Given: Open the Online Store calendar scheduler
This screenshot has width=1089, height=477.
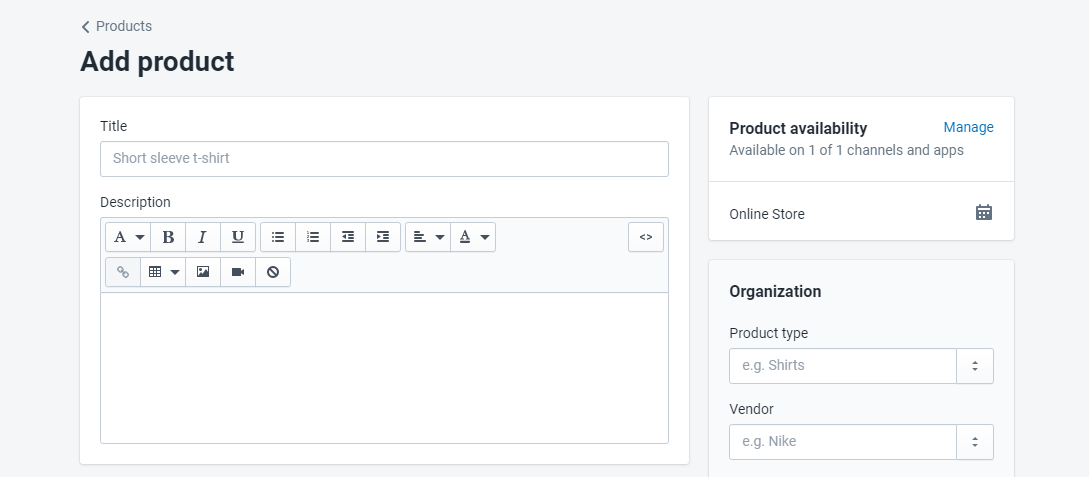Looking at the screenshot, I should tap(984, 212).
